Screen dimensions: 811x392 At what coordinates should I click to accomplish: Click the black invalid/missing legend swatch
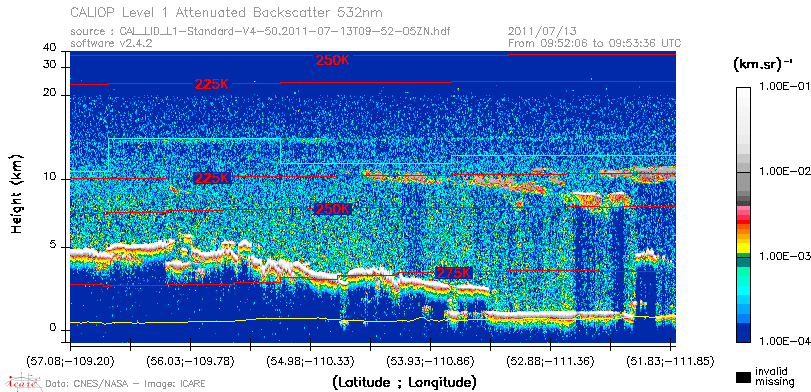pyautogui.click(x=743, y=377)
